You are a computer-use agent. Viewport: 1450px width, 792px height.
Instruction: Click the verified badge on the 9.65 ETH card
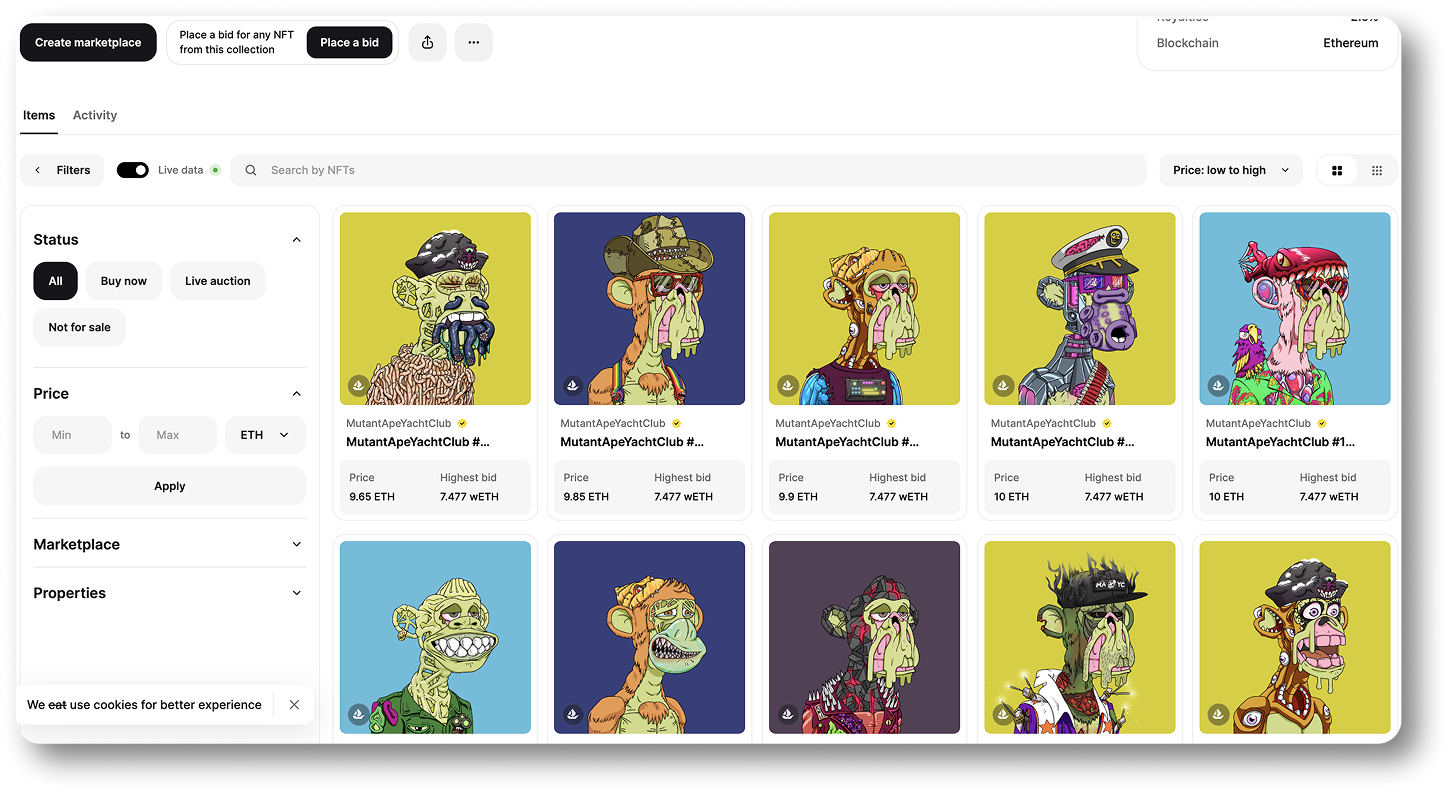pyautogui.click(x=462, y=423)
